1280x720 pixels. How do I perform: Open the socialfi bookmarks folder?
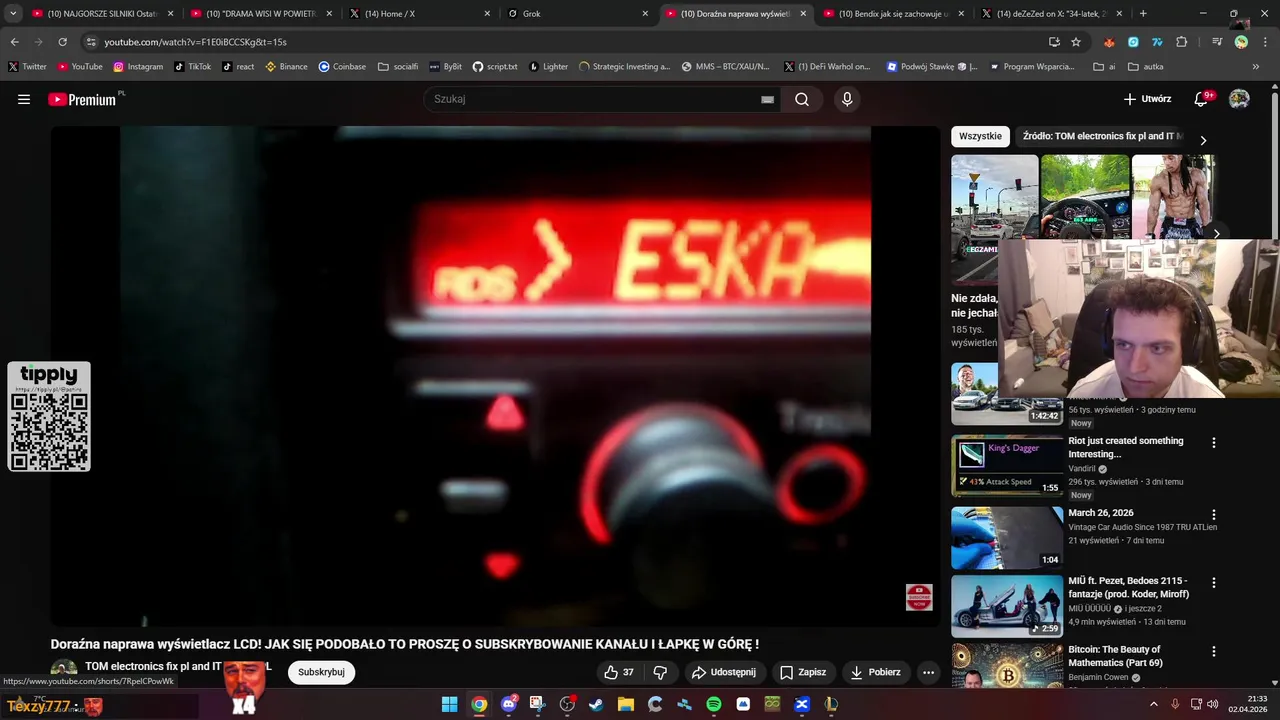397,67
